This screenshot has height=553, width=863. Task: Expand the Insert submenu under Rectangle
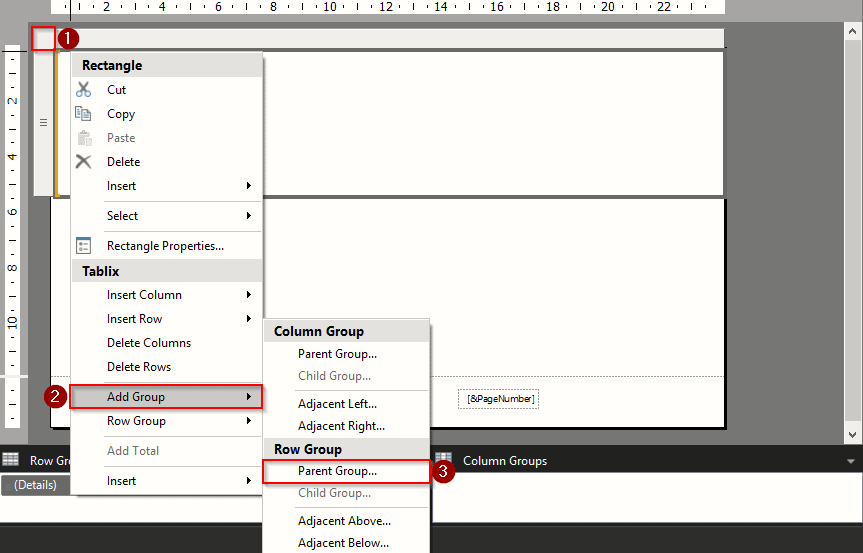click(x=167, y=185)
